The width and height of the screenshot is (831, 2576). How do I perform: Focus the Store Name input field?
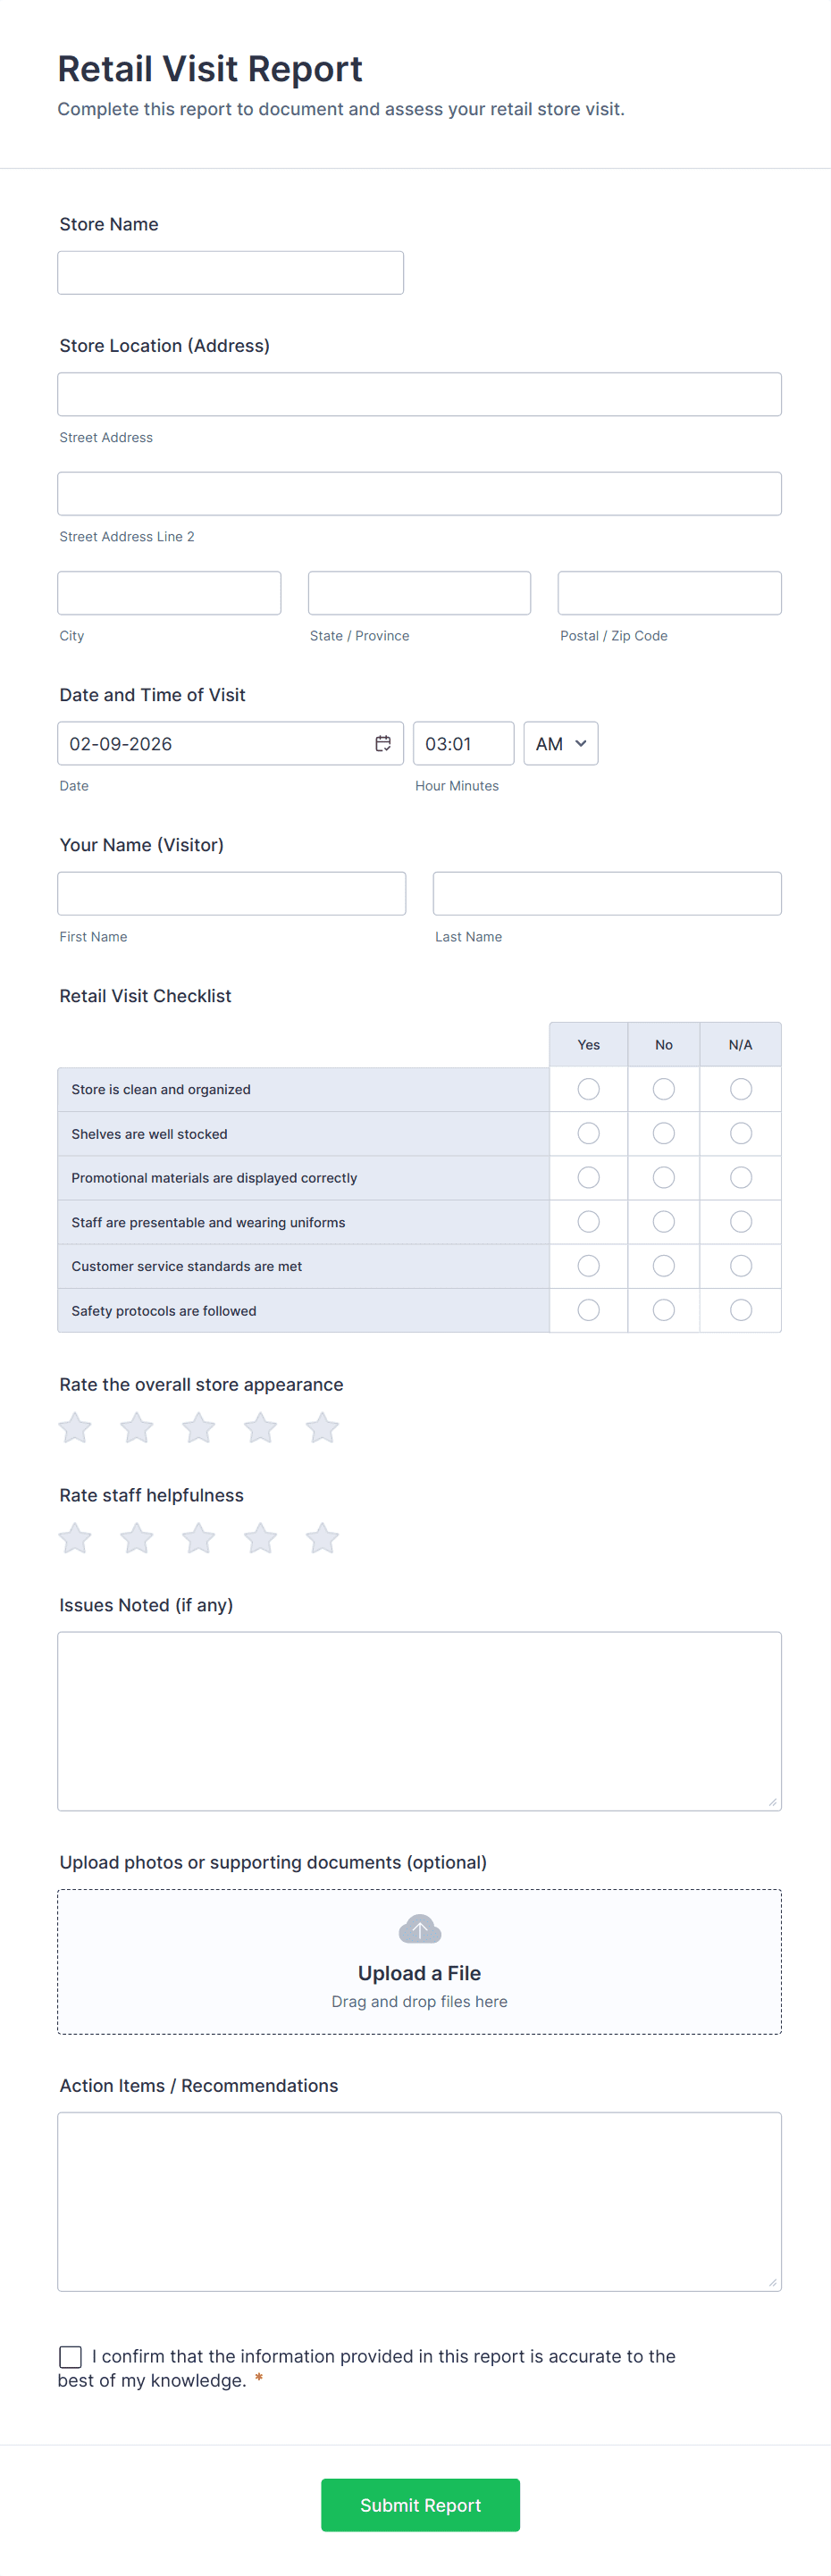click(x=230, y=273)
